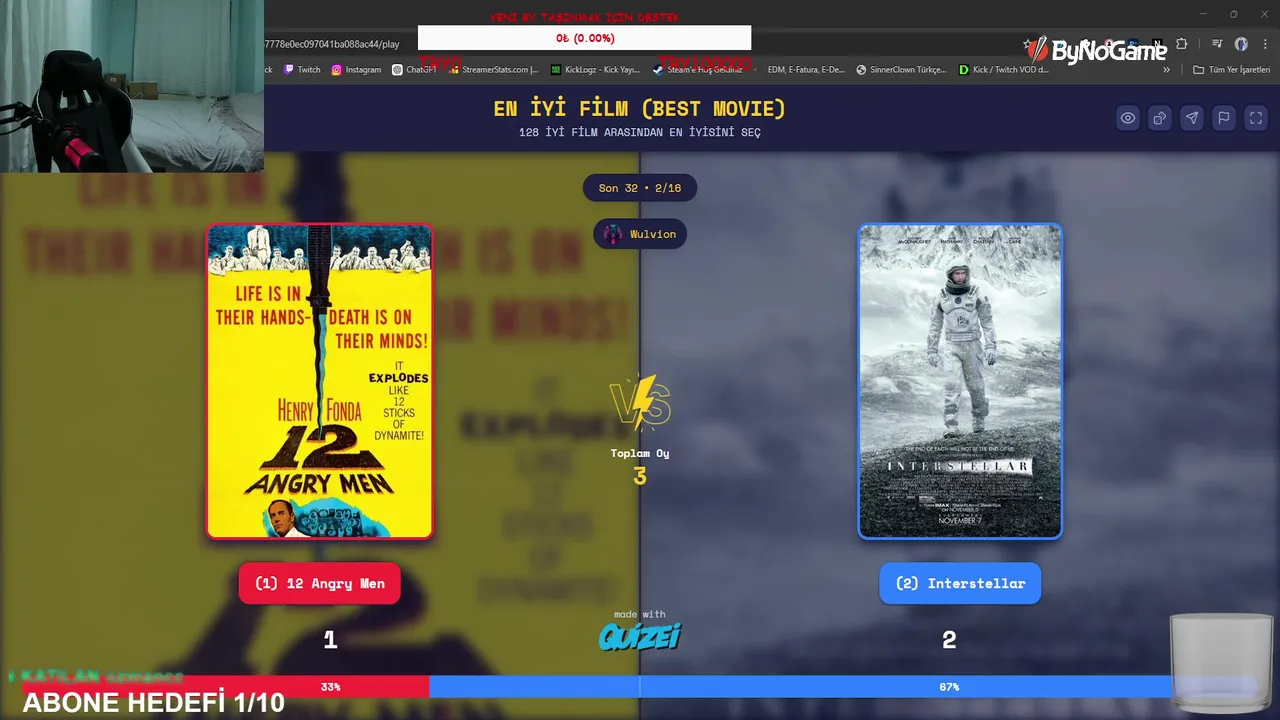The width and height of the screenshot is (1280, 720).
Task: Click the Son 32 • 2/16 round badge
Action: (640, 188)
